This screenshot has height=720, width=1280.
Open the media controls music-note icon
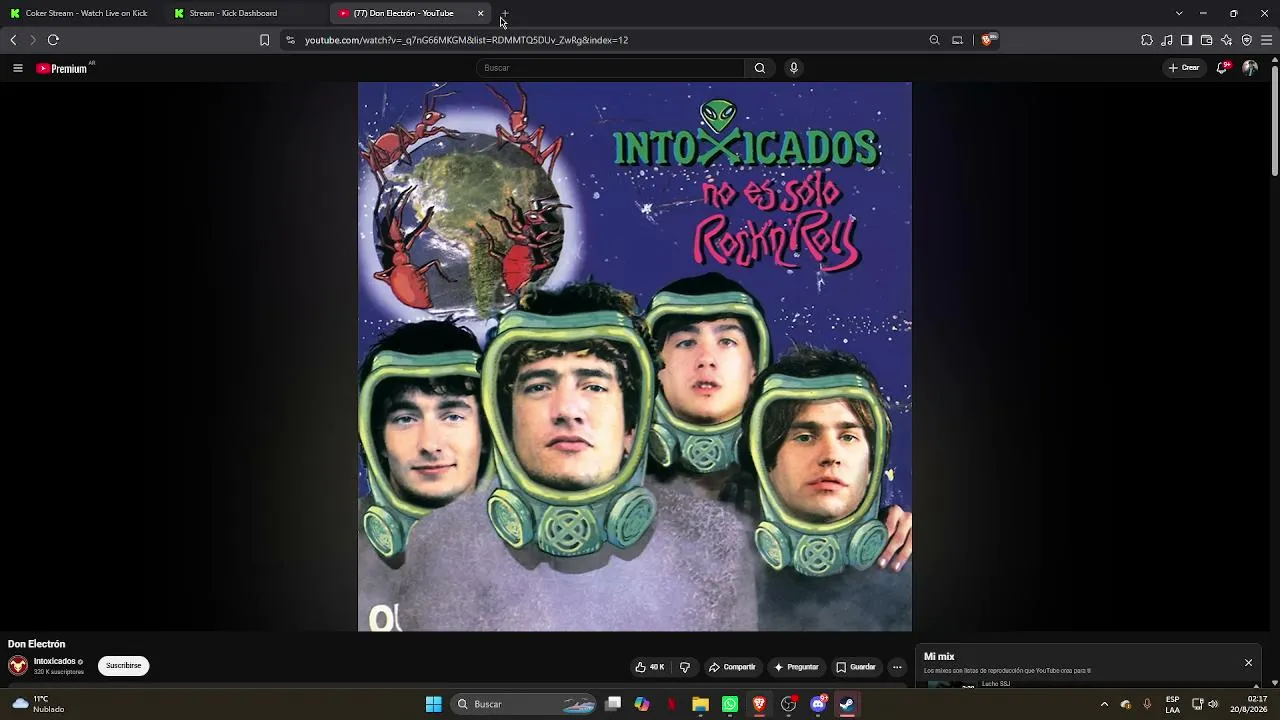point(1167,40)
